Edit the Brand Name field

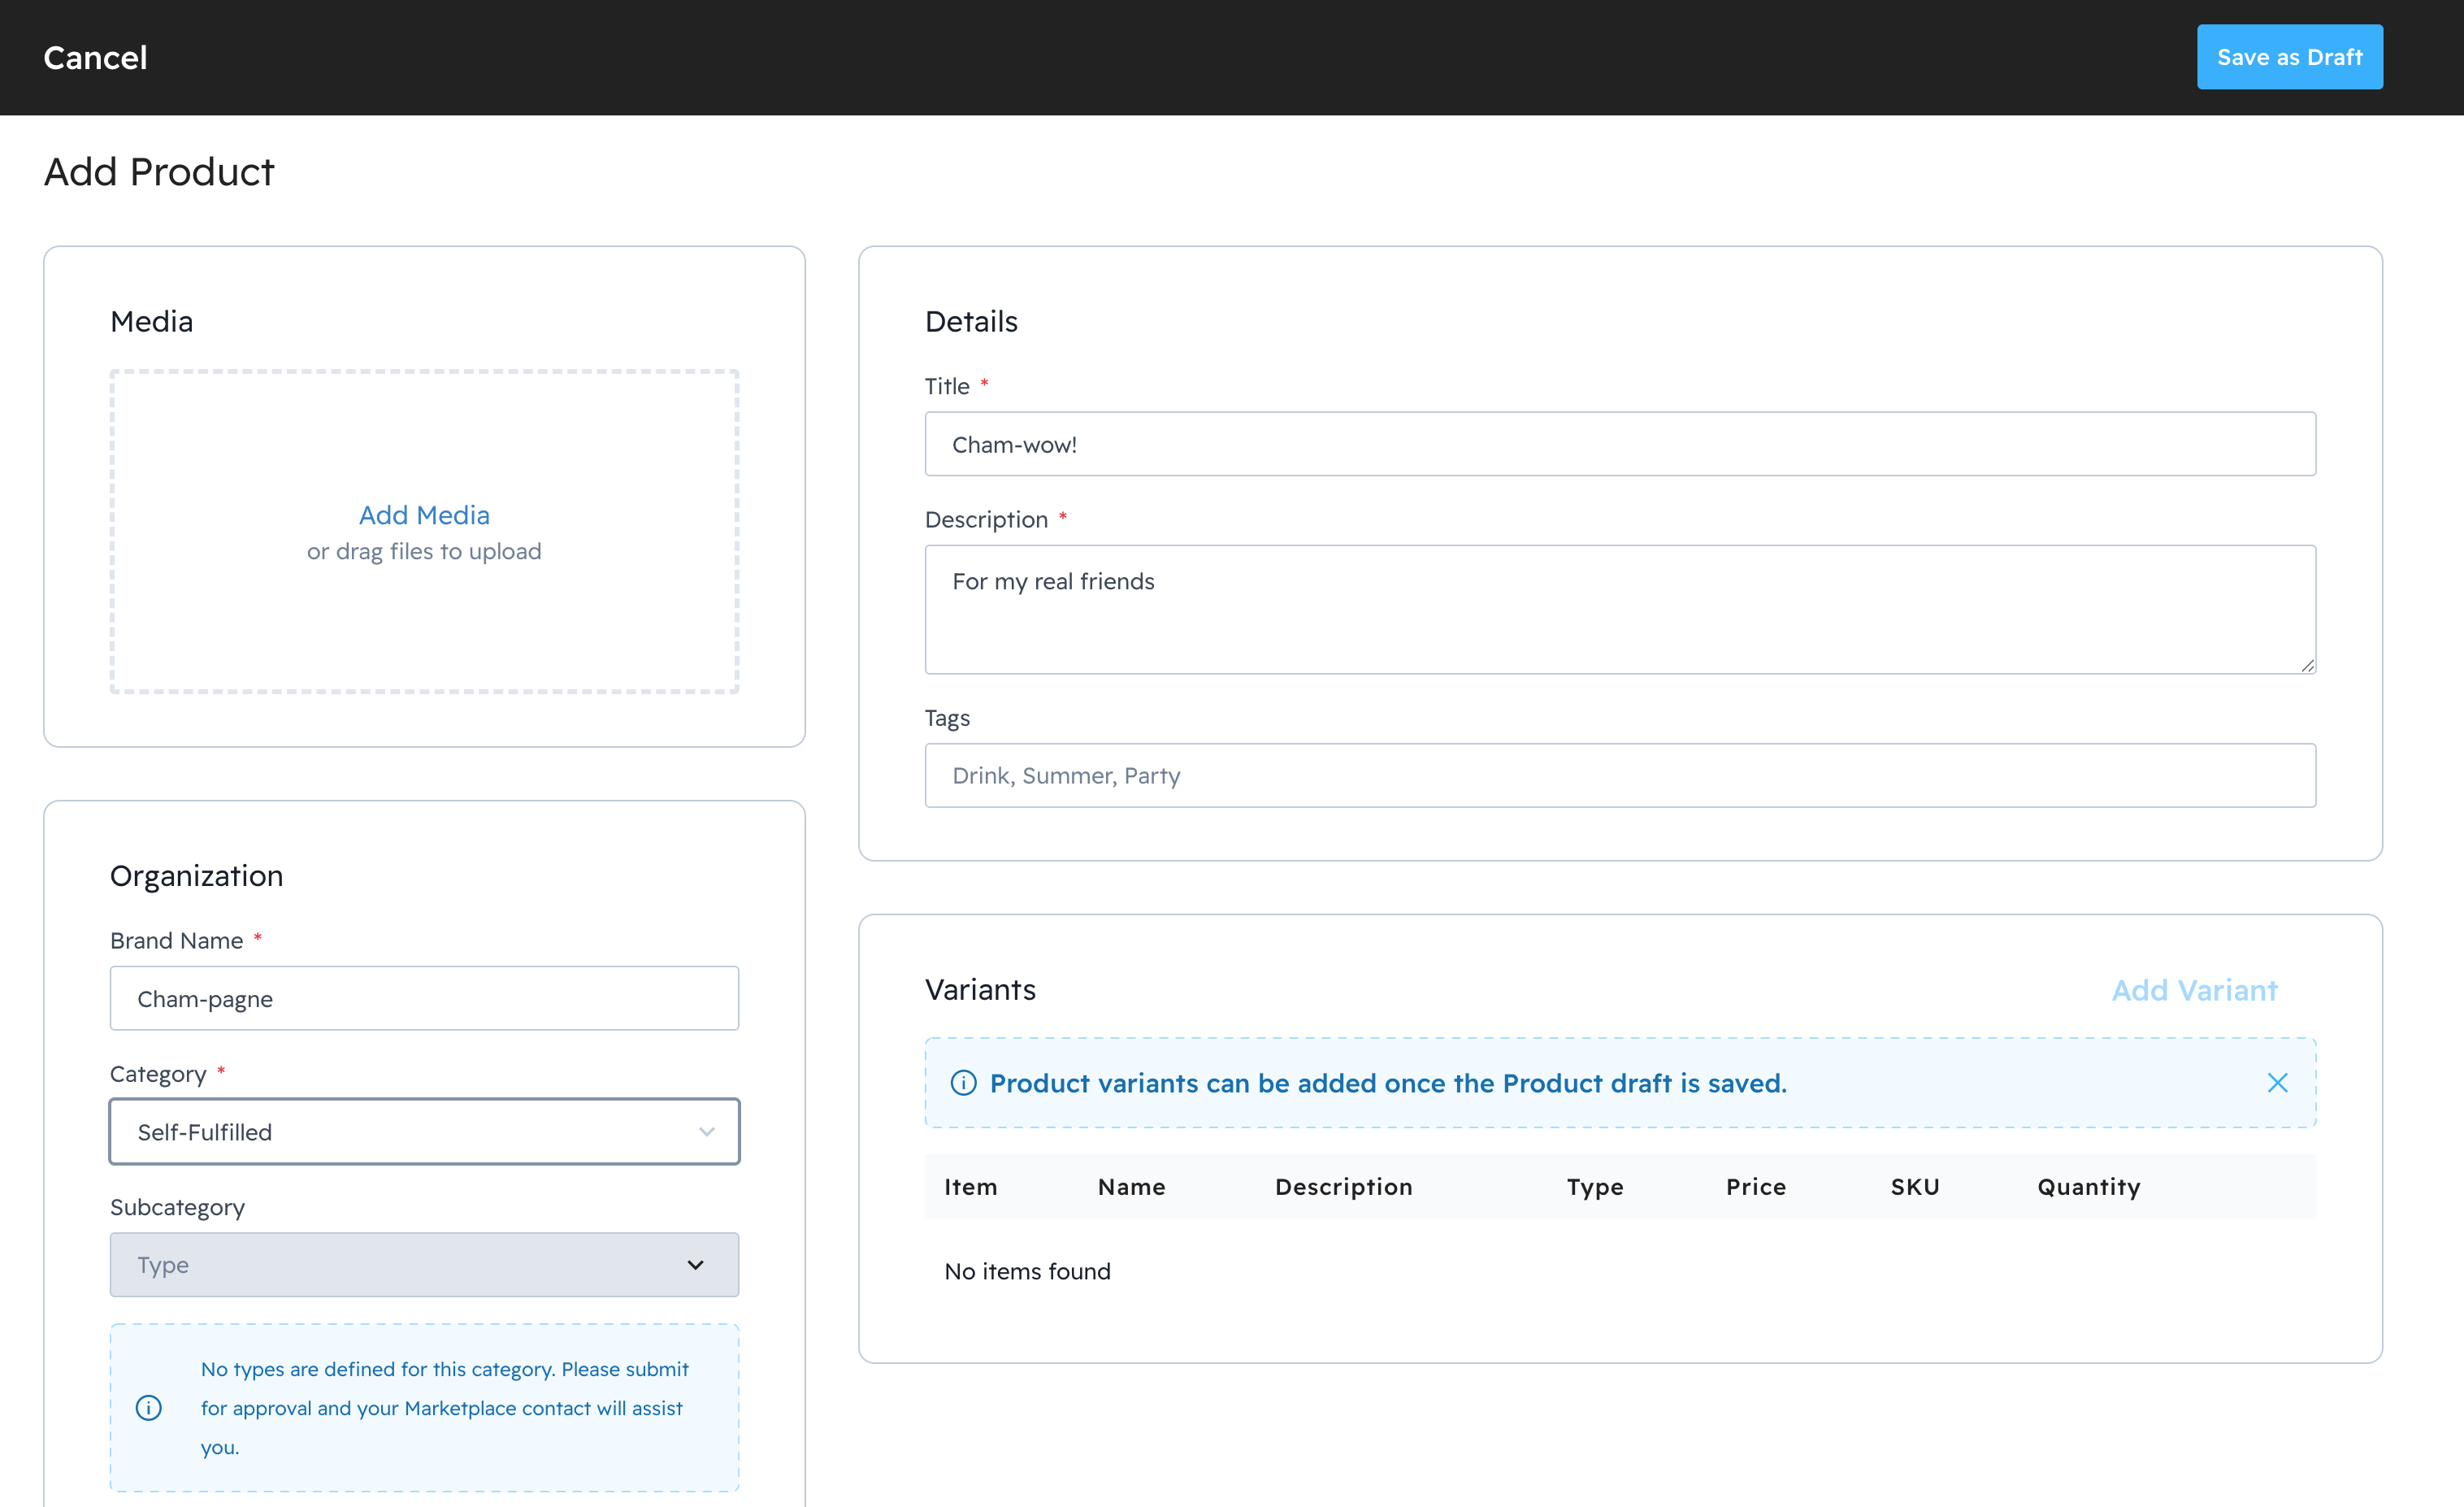[x=424, y=998]
